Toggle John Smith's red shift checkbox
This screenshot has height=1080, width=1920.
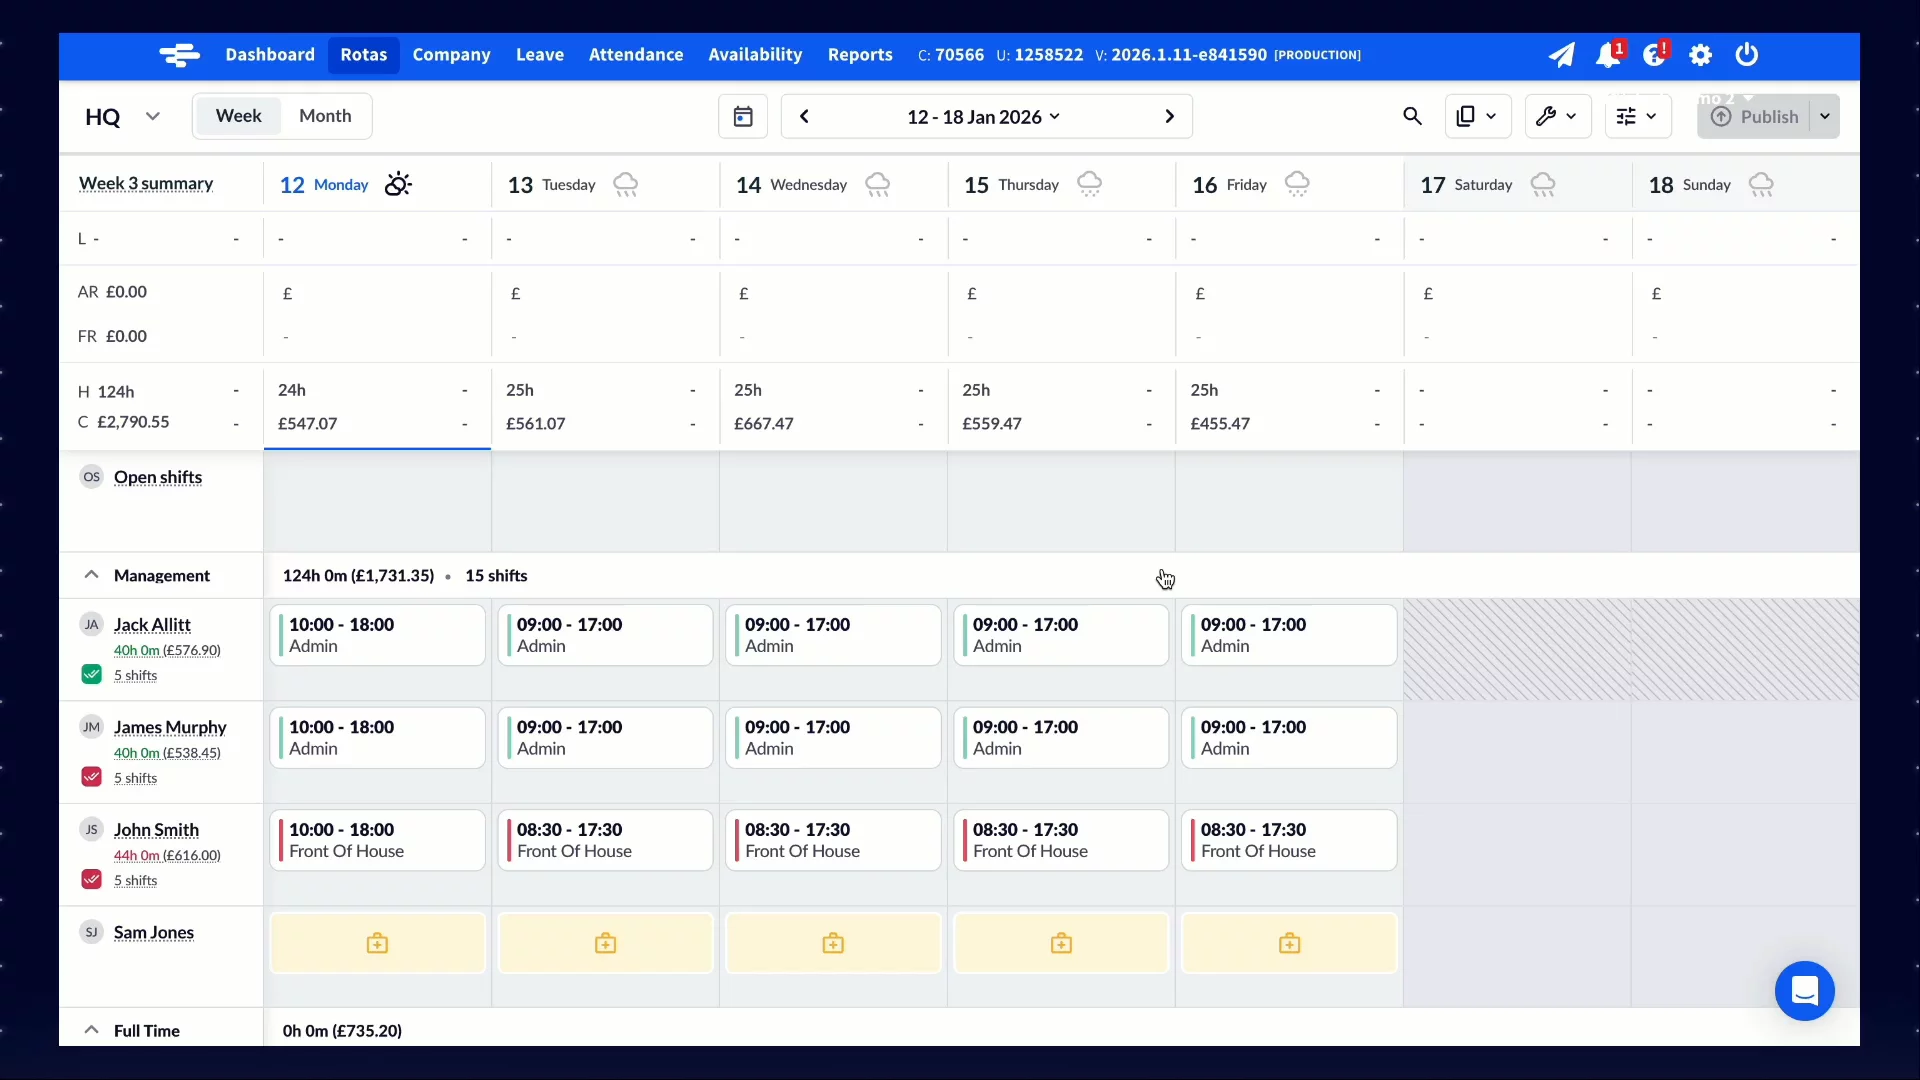[x=91, y=880]
